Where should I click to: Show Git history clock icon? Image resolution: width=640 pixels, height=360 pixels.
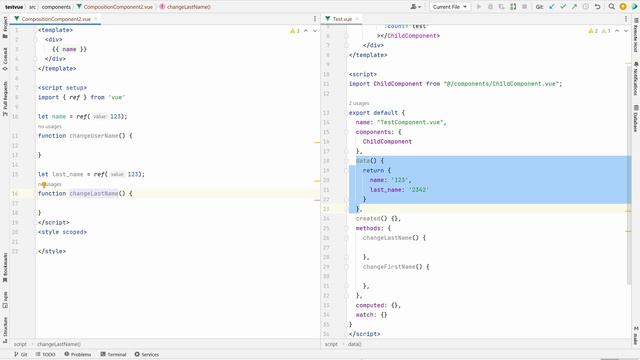tap(586, 7)
